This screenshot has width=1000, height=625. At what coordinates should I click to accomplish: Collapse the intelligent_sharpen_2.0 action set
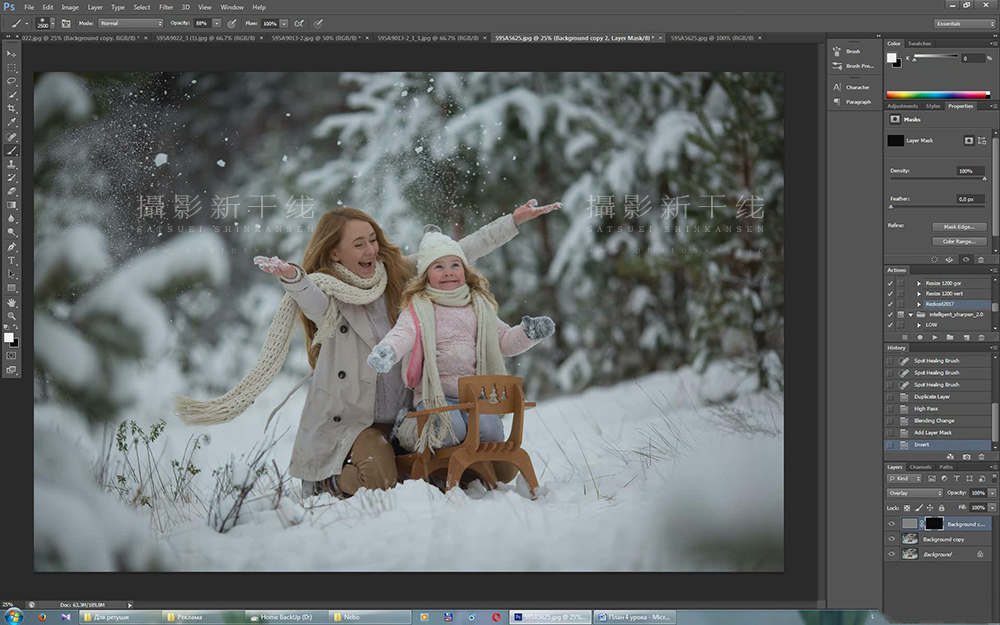coord(911,314)
